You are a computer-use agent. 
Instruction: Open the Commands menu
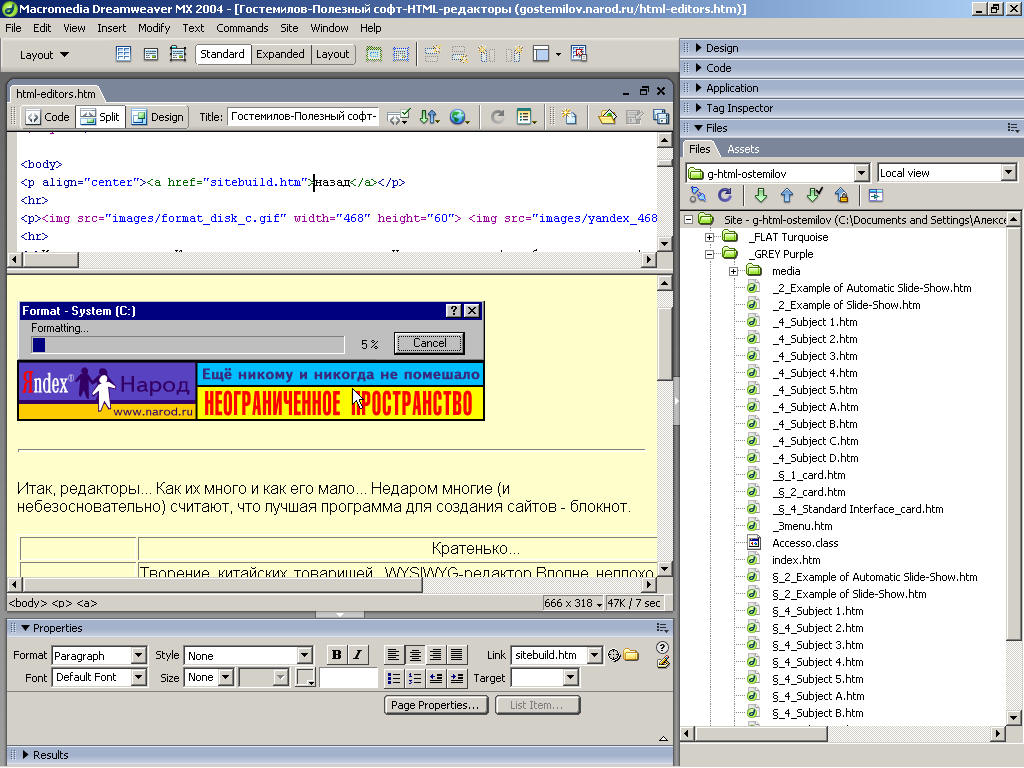click(x=242, y=28)
